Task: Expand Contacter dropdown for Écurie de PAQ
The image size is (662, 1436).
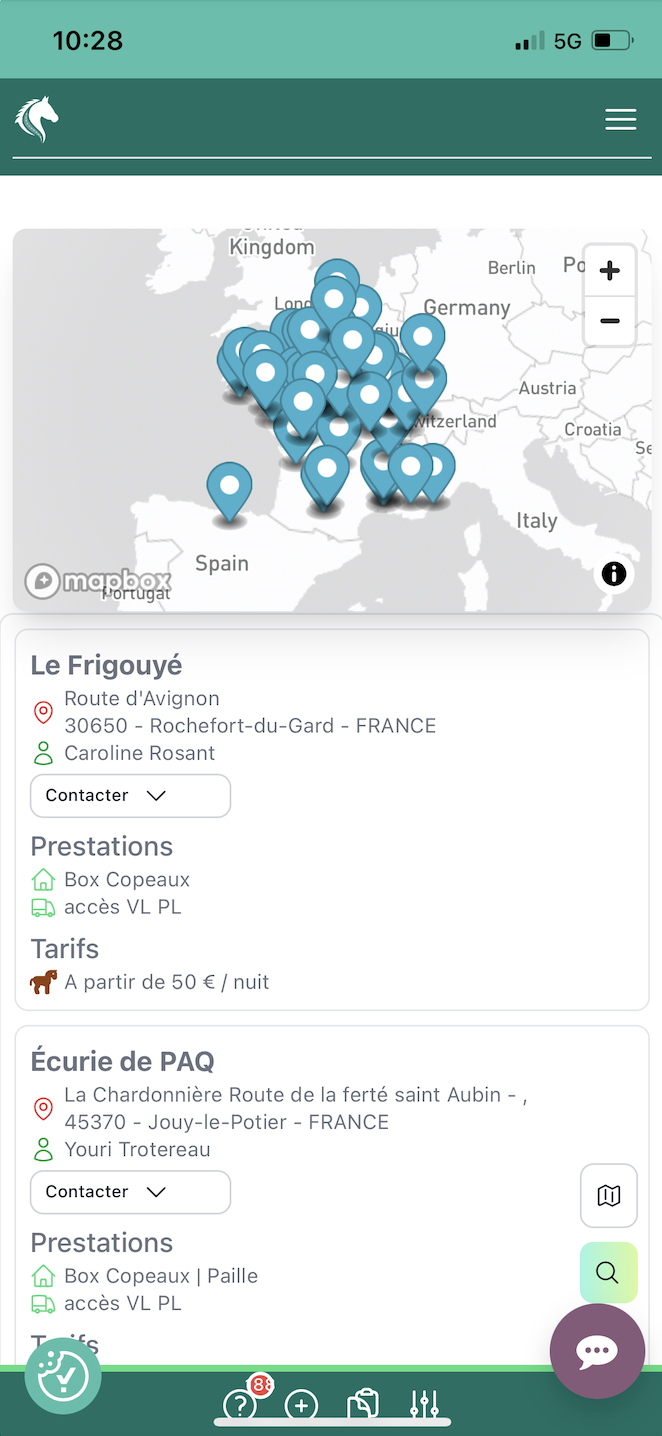Action: [130, 1192]
